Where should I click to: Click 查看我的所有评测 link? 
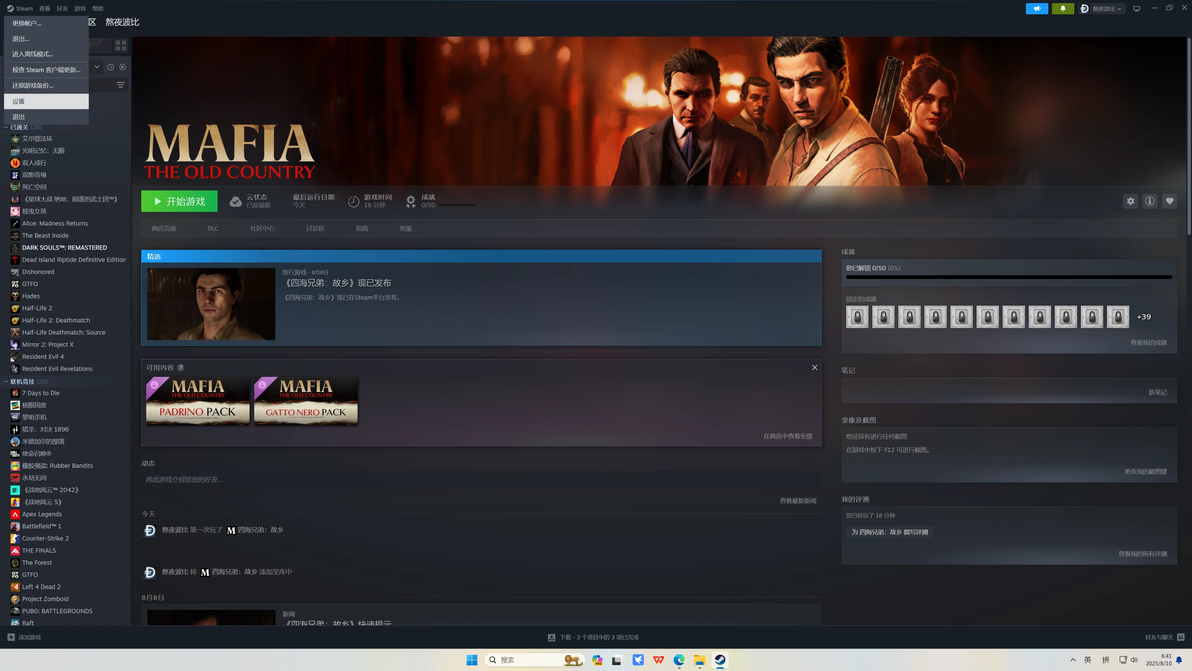pos(1143,554)
